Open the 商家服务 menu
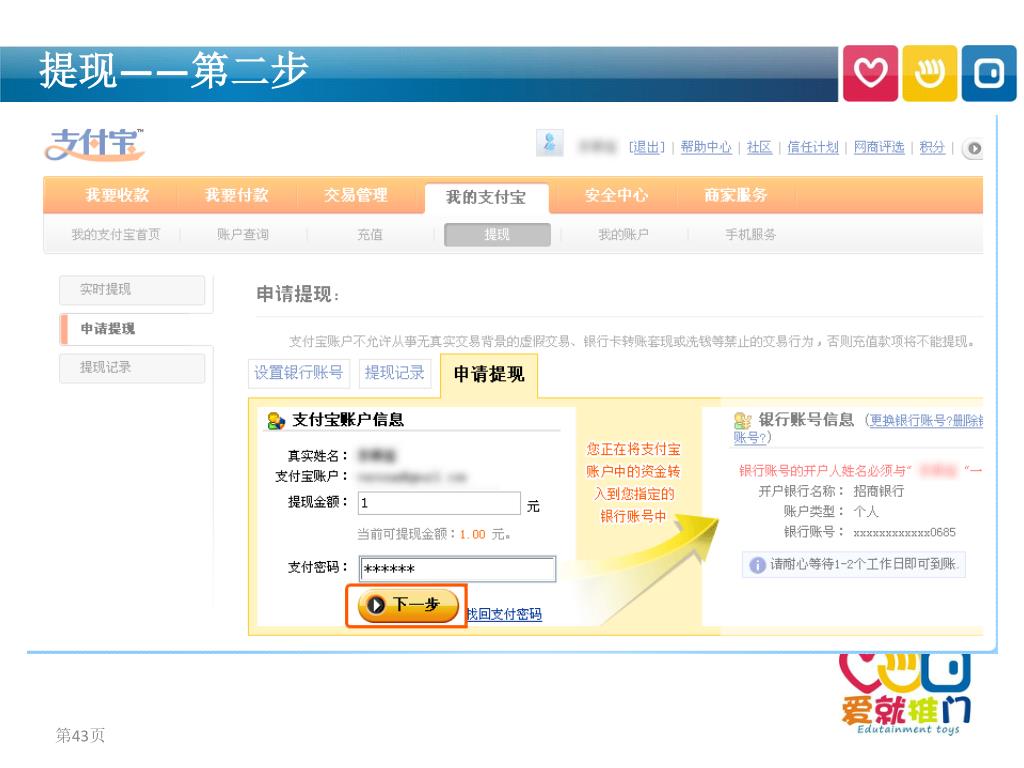1024x768 pixels. 735,195
